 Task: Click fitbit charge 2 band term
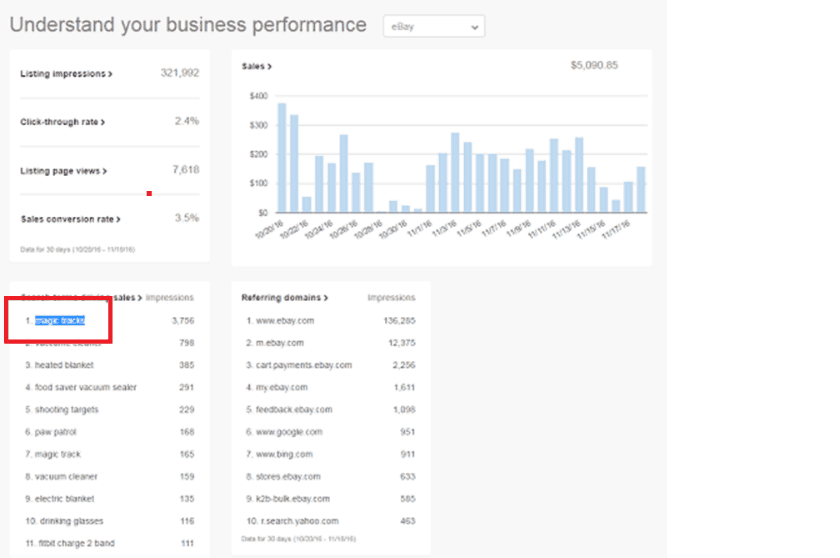pos(77,543)
